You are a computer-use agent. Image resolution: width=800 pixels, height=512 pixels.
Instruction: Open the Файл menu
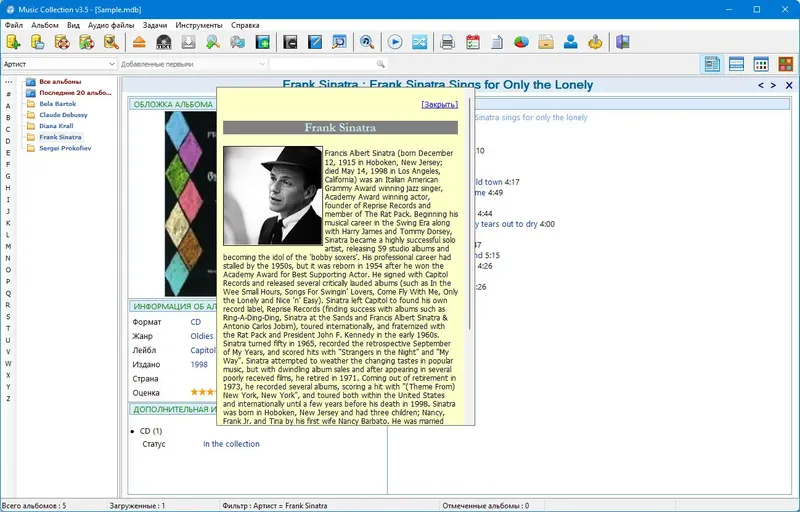point(14,25)
